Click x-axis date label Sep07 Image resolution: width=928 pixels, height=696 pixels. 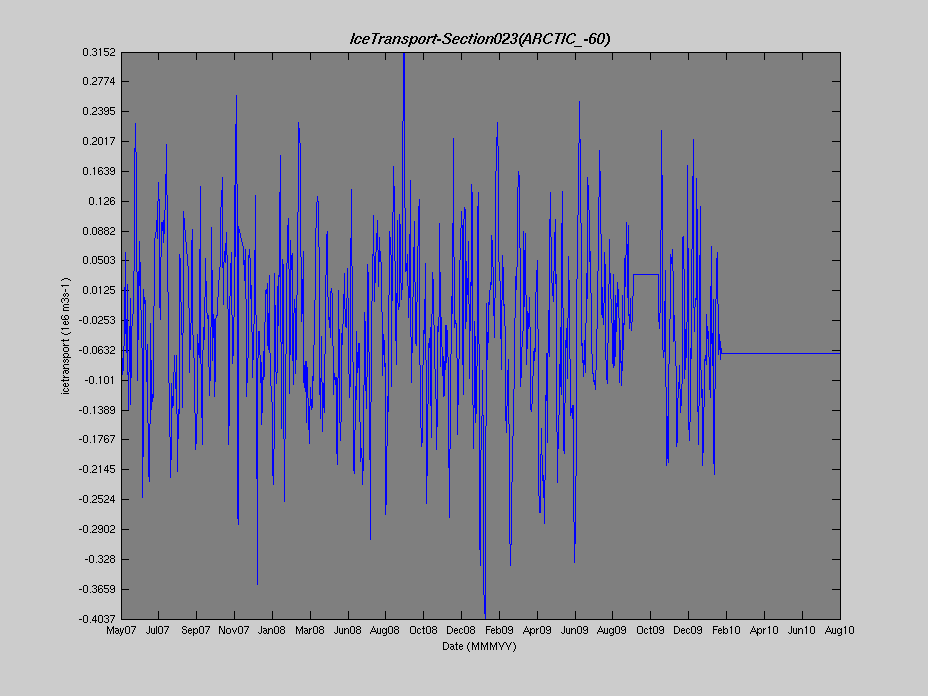196,630
